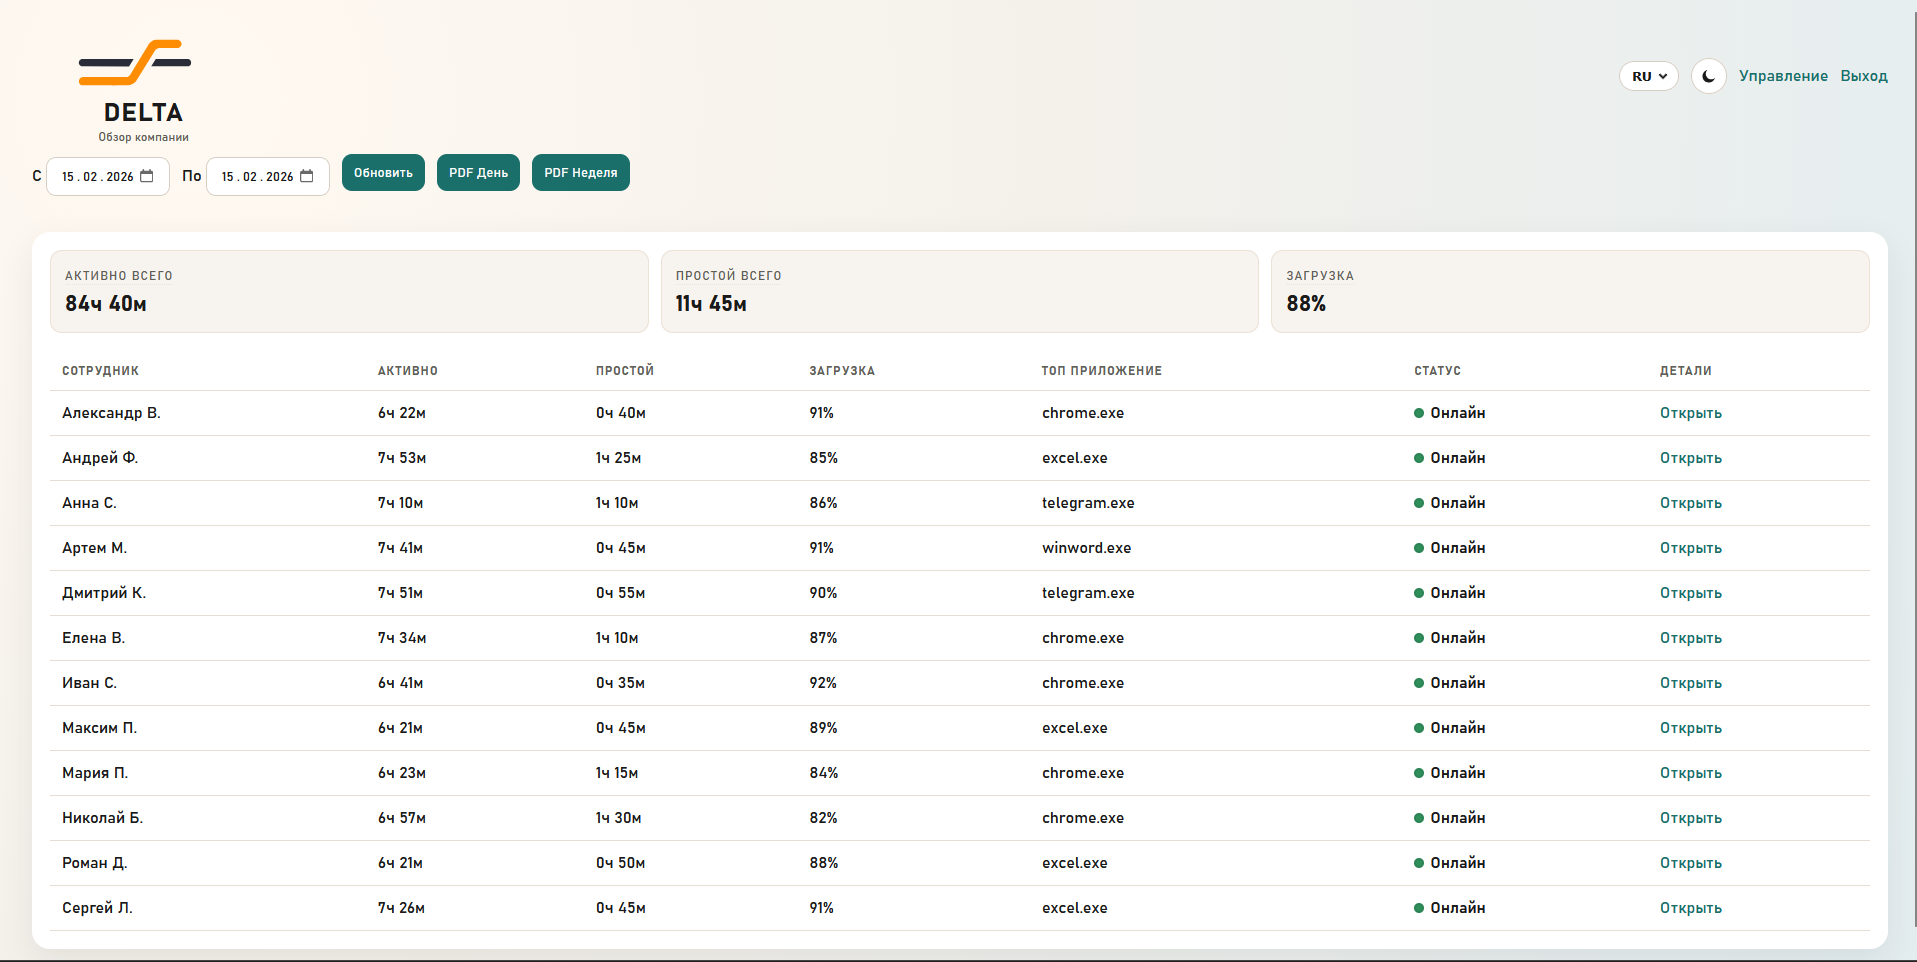Viewport: 1917px width, 962px height.
Task: Open details for Роман Д.
Action: pyautogui.click(x=1690, y=863)
